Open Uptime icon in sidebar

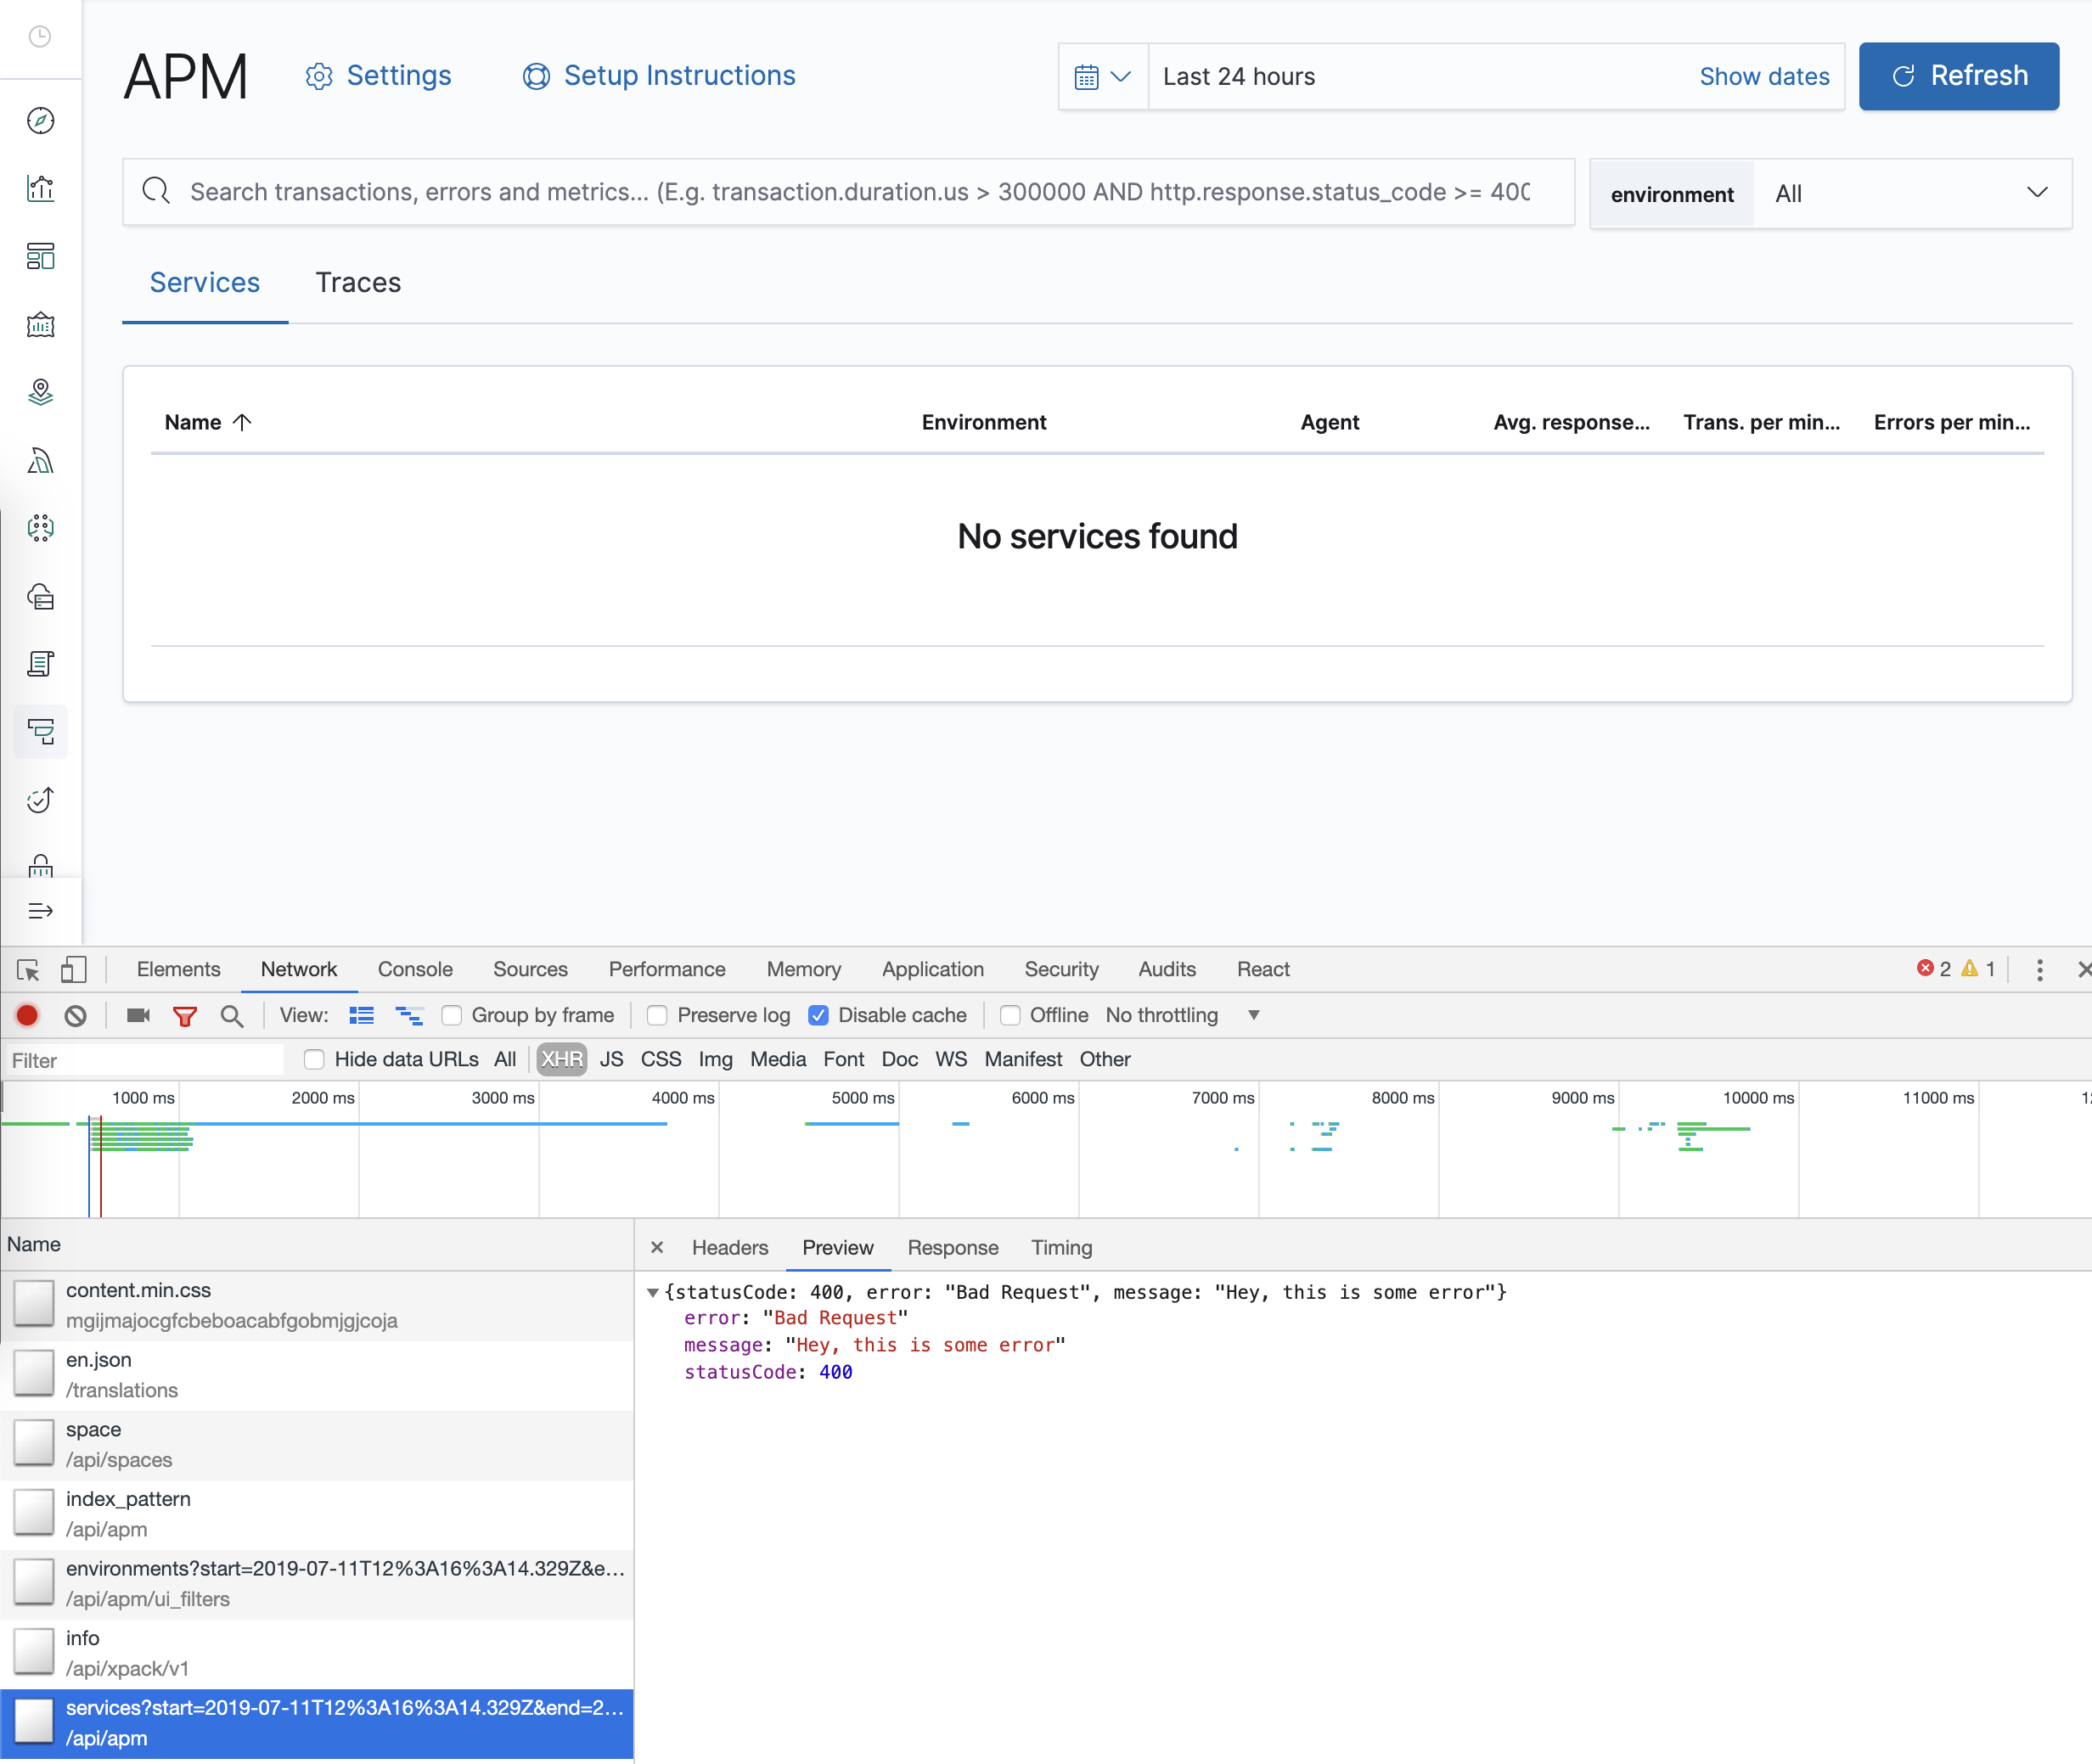pyautogui.click(x=40, y=800)
